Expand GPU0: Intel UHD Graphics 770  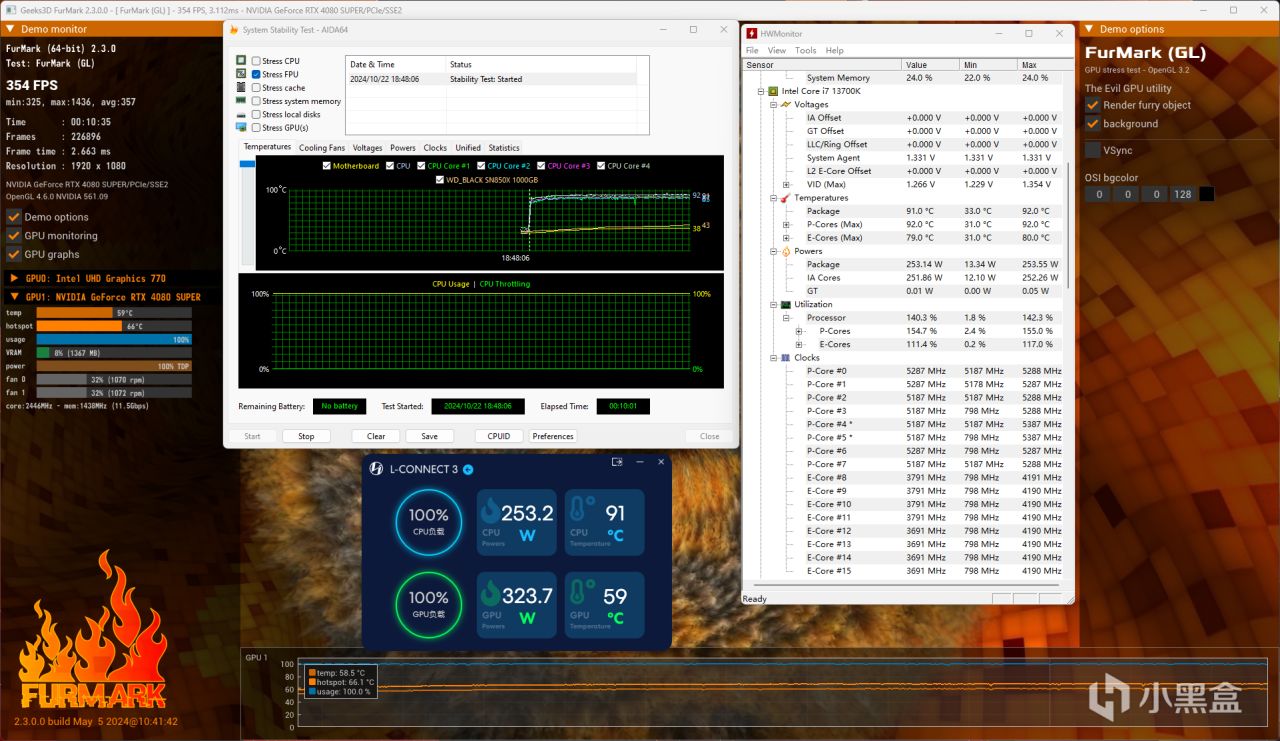[15, 279]
